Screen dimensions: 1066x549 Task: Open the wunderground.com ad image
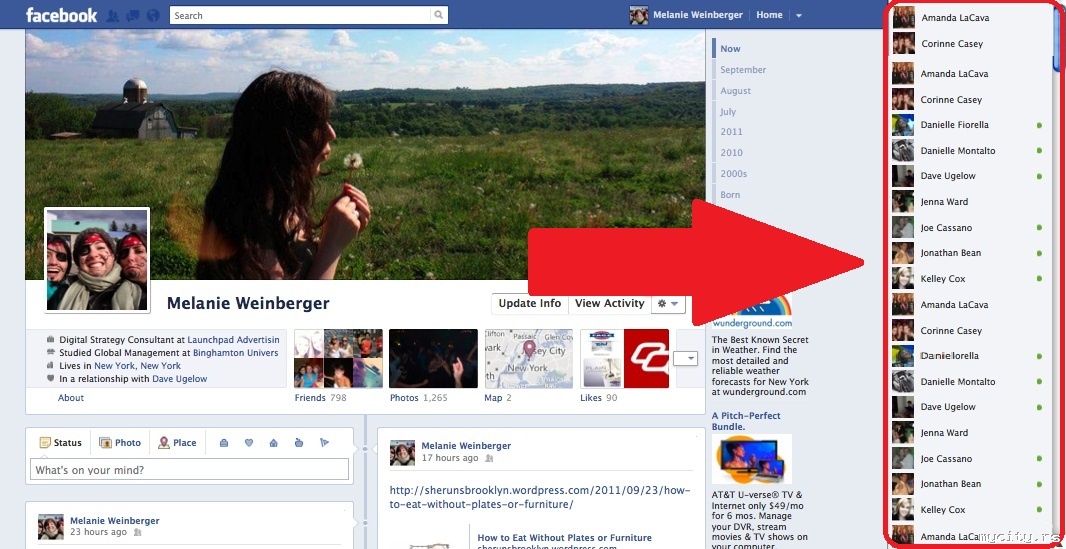pos(752,313)
